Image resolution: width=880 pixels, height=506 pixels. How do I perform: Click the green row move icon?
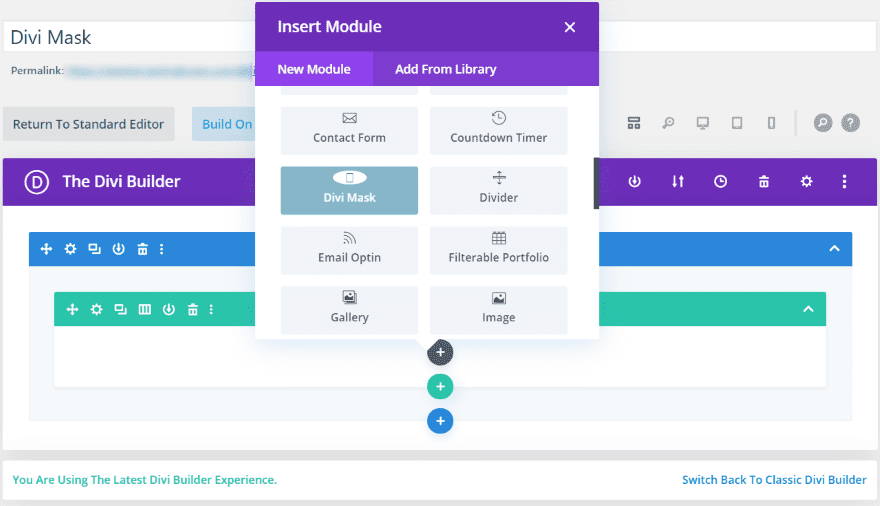coord(72,309)
